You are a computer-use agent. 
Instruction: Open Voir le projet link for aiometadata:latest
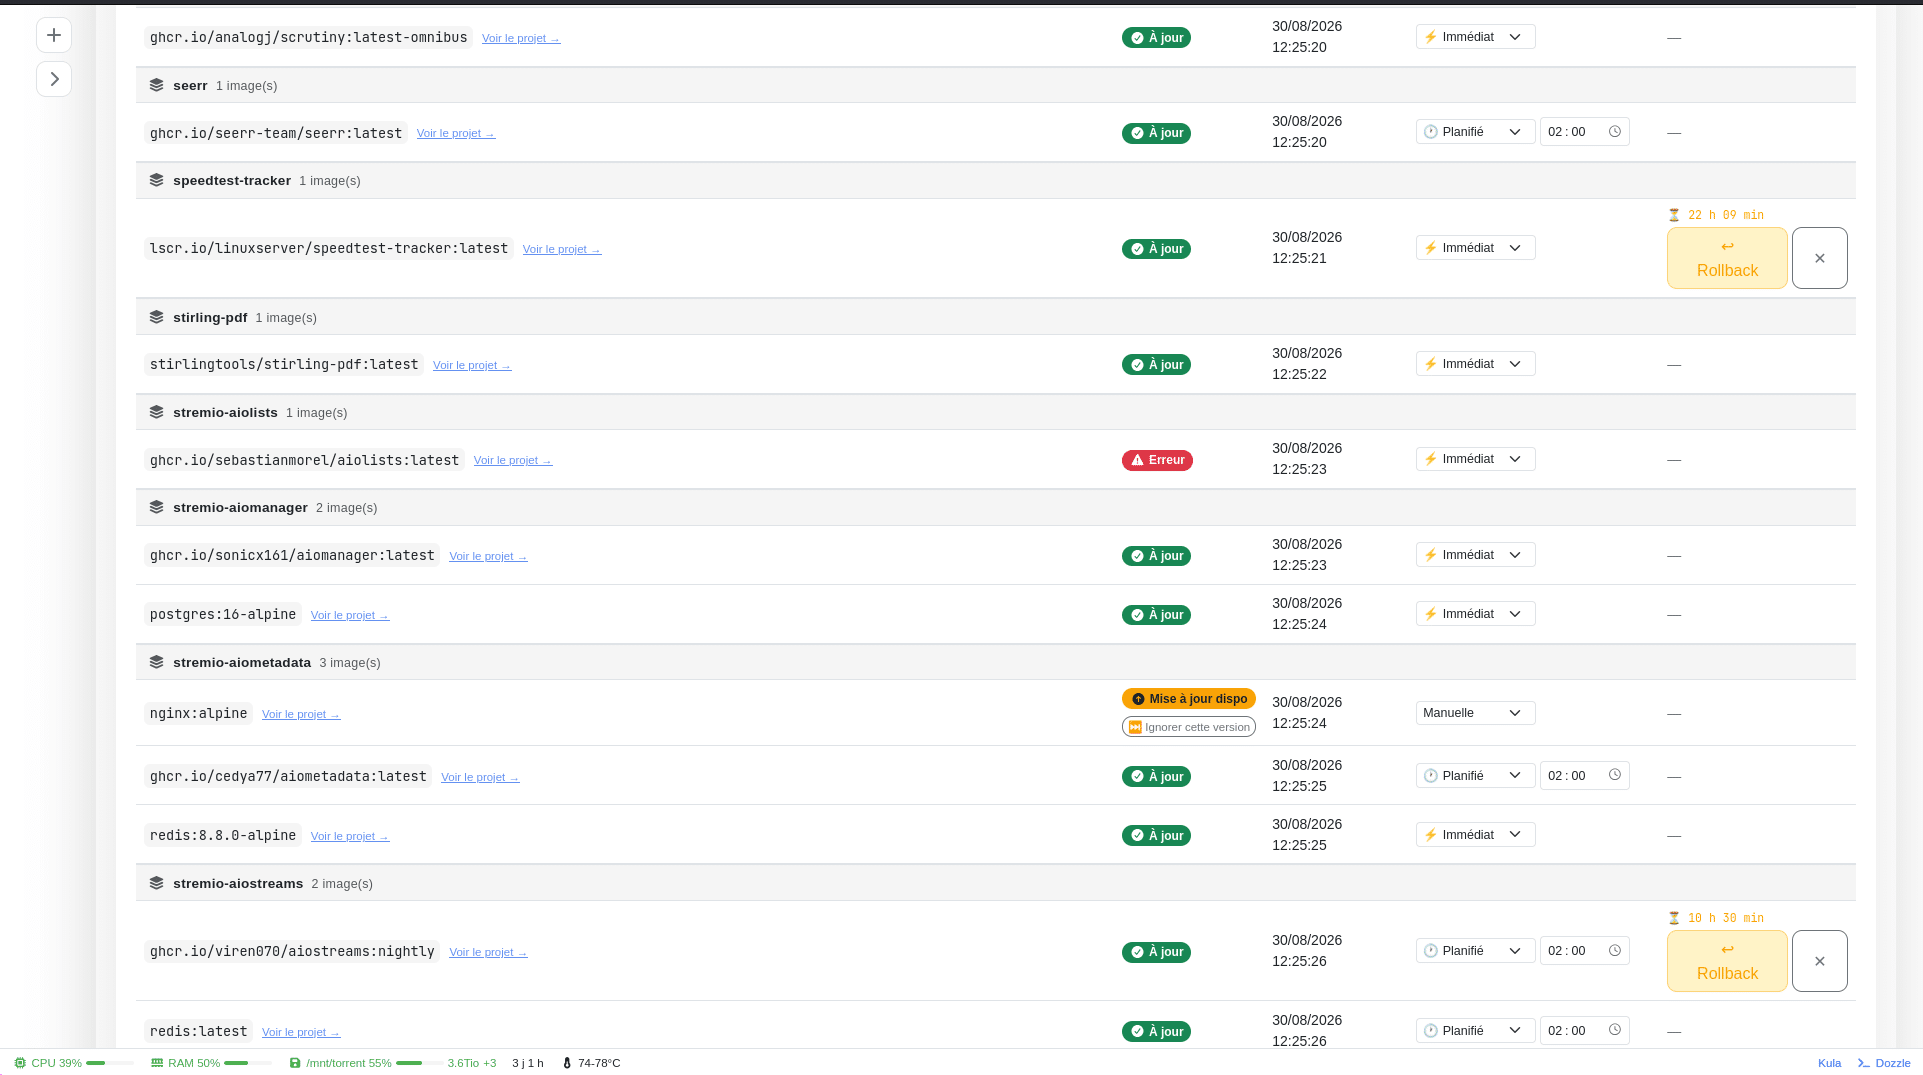coord(480,777)
